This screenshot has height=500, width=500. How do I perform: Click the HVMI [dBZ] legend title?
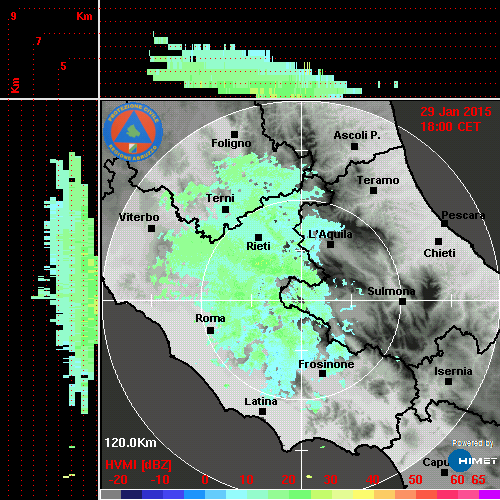tap(138, 465)
